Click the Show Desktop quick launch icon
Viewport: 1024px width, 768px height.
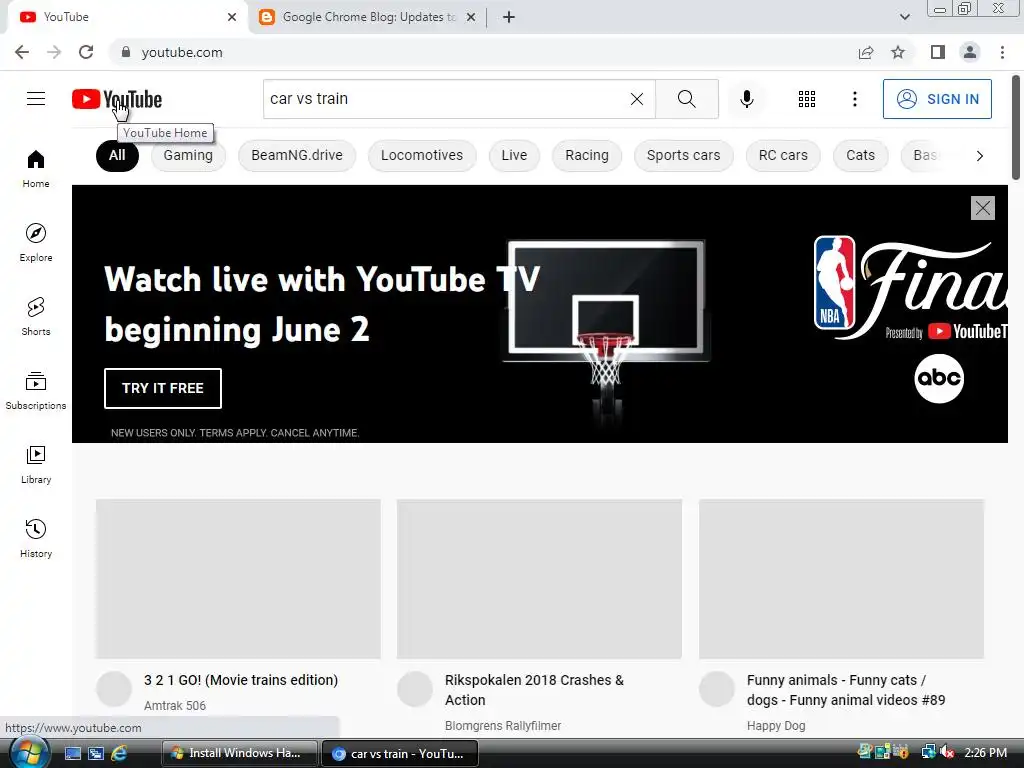point(73,753)
